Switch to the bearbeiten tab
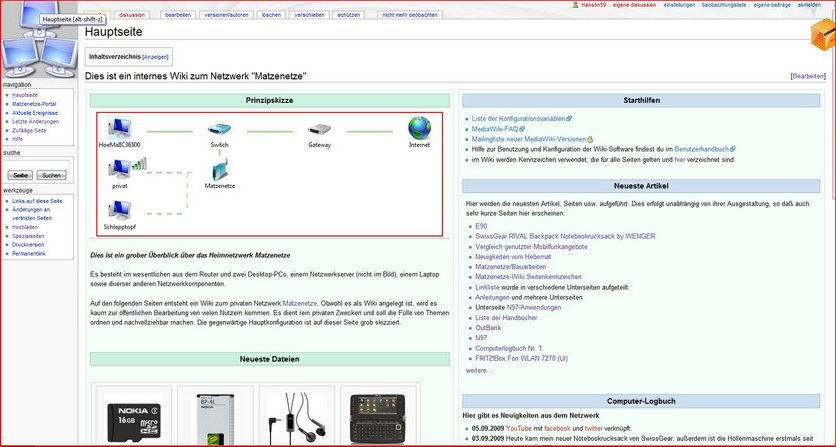 (178, 15)
